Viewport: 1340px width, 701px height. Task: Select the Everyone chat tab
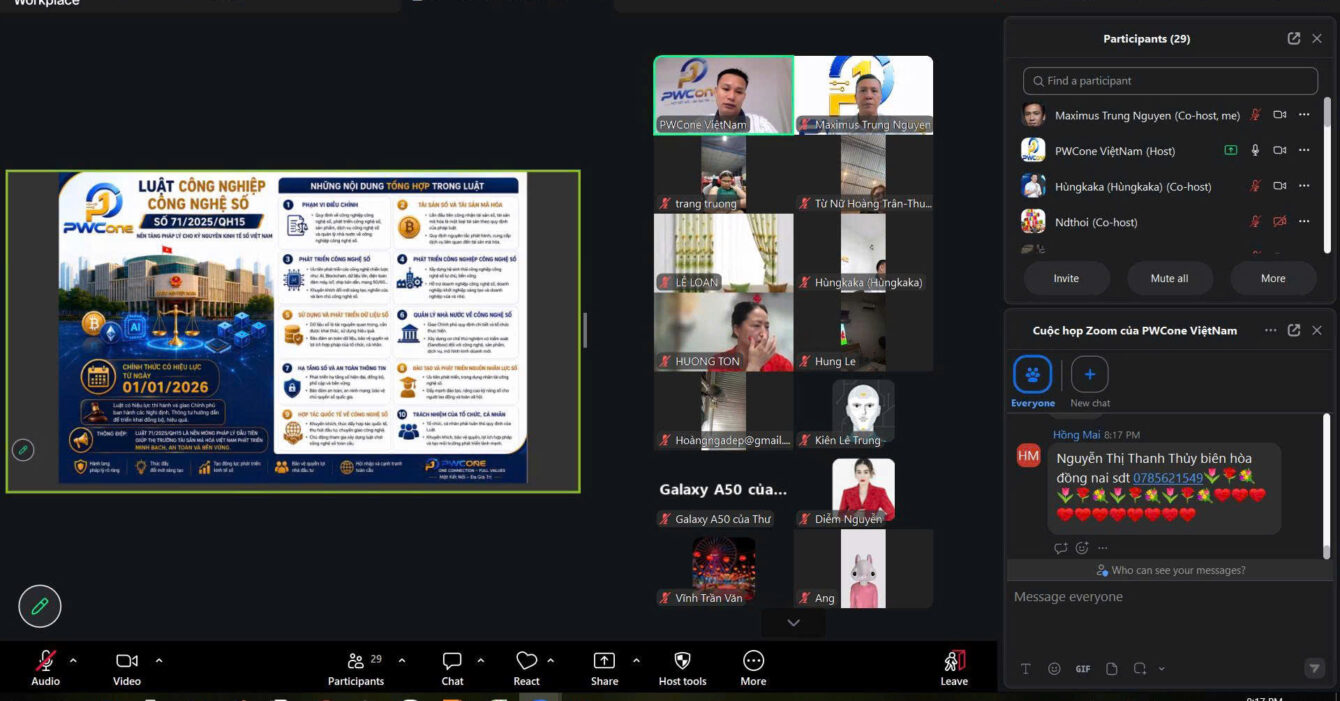[x=1032, y=382]
